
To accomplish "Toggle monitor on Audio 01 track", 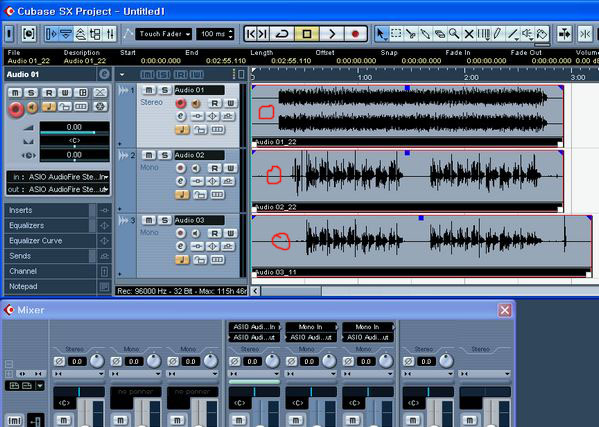I will [196, 103].
